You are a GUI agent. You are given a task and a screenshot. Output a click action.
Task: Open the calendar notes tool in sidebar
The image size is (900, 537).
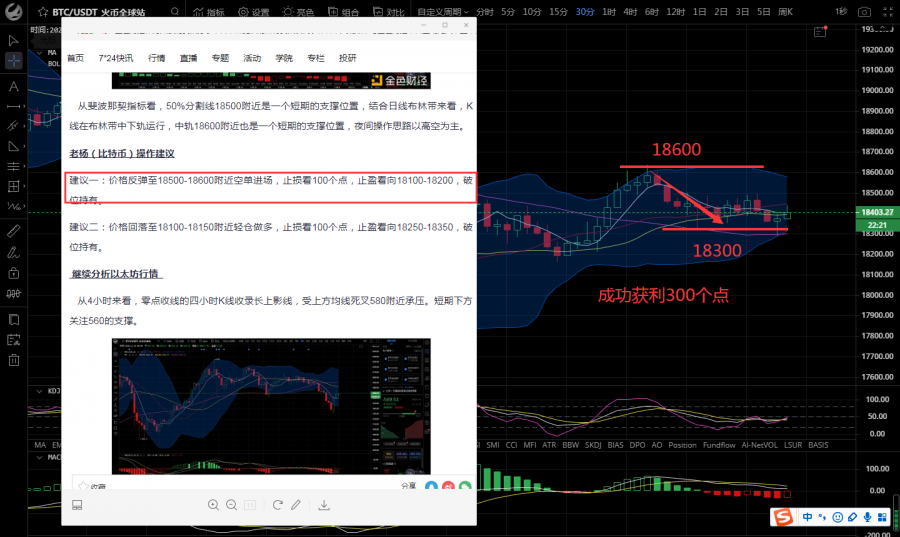(13, 340)
